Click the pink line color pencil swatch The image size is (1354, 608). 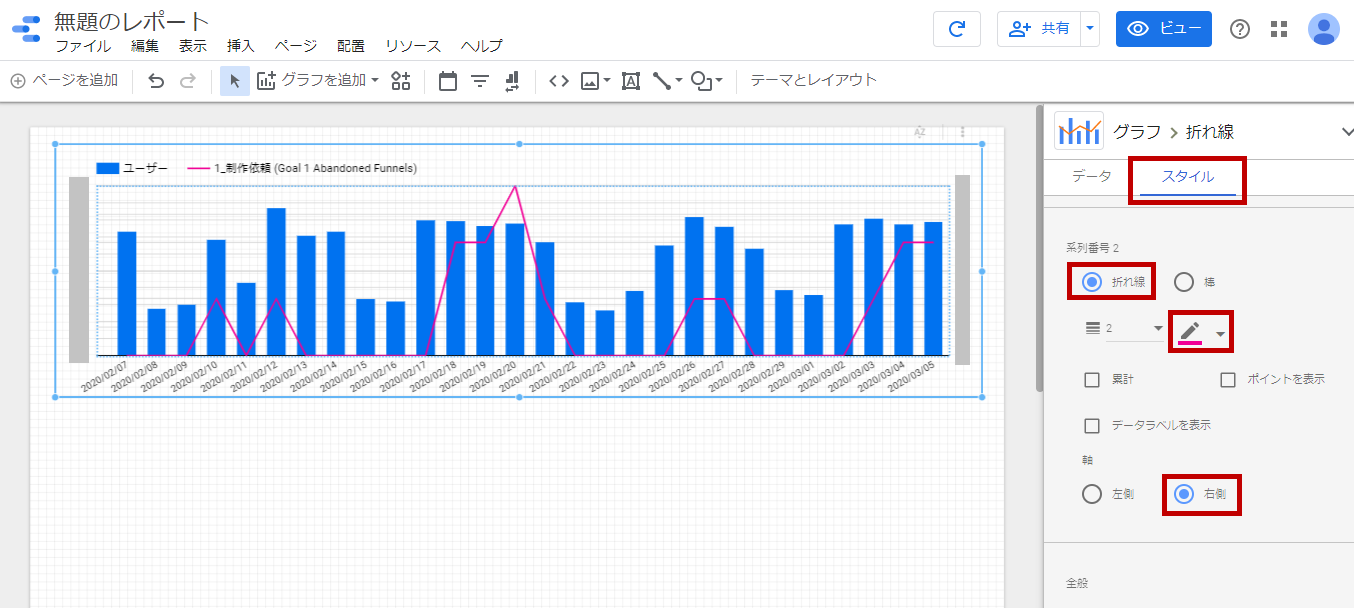point(1190,332)
